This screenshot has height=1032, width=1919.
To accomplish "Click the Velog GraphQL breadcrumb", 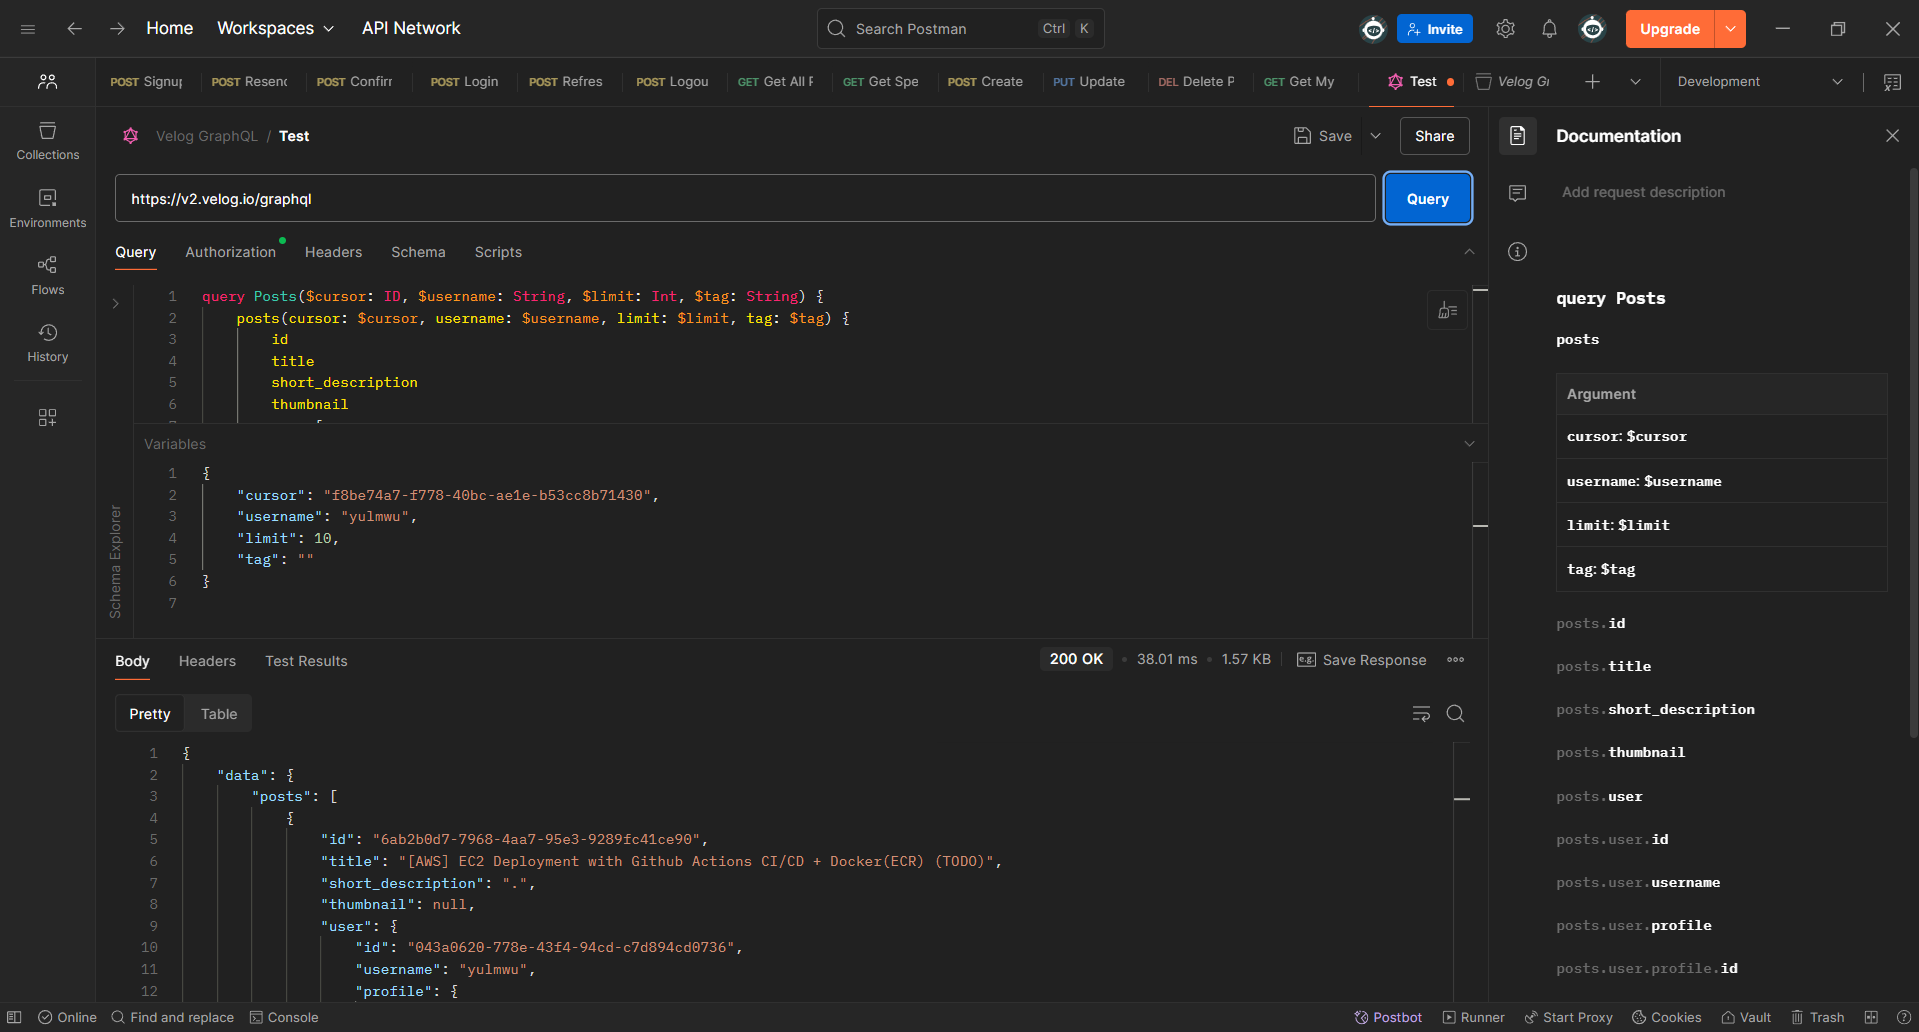I will (207, 136).
